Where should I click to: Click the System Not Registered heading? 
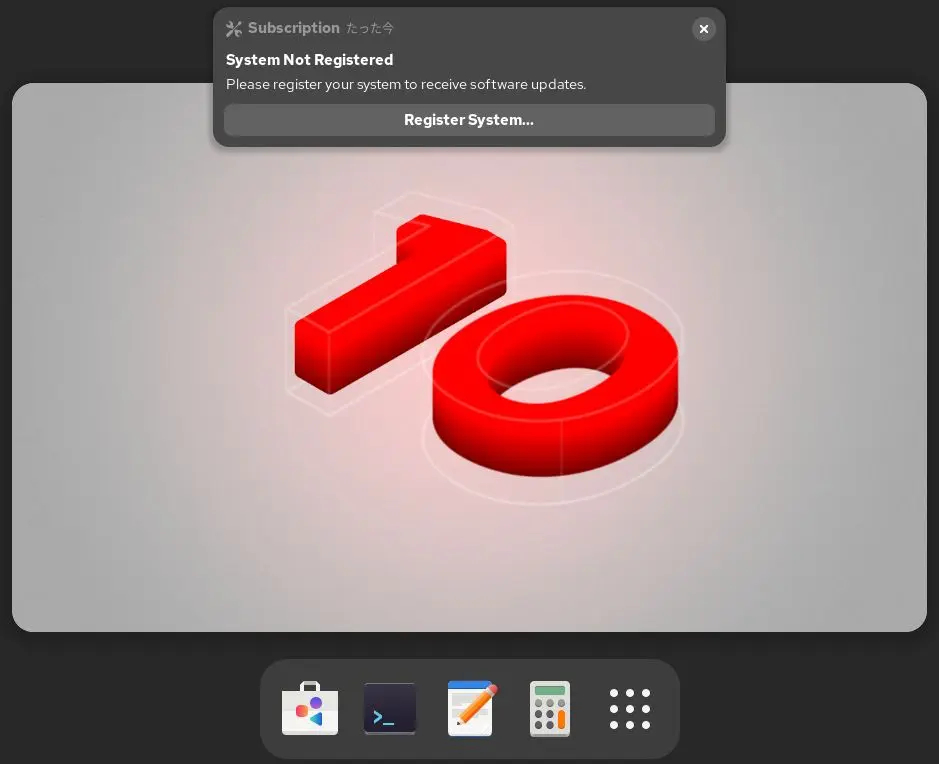click(309, 60)
